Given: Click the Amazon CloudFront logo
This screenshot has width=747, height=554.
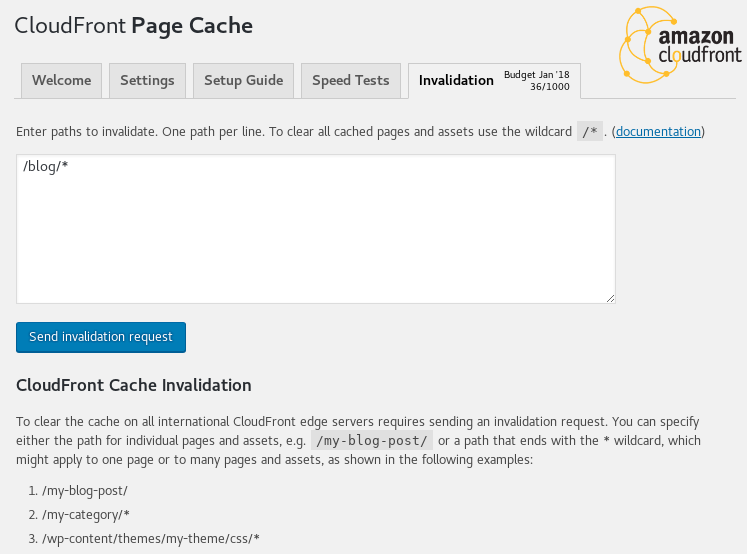Looking at the screenshot, I should tap(680, 45).
